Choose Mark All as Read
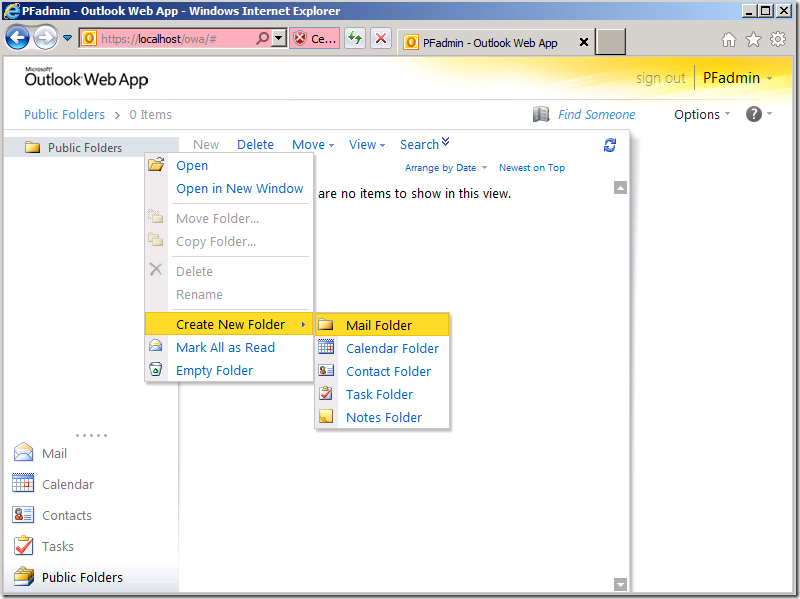 click(229, 347)
